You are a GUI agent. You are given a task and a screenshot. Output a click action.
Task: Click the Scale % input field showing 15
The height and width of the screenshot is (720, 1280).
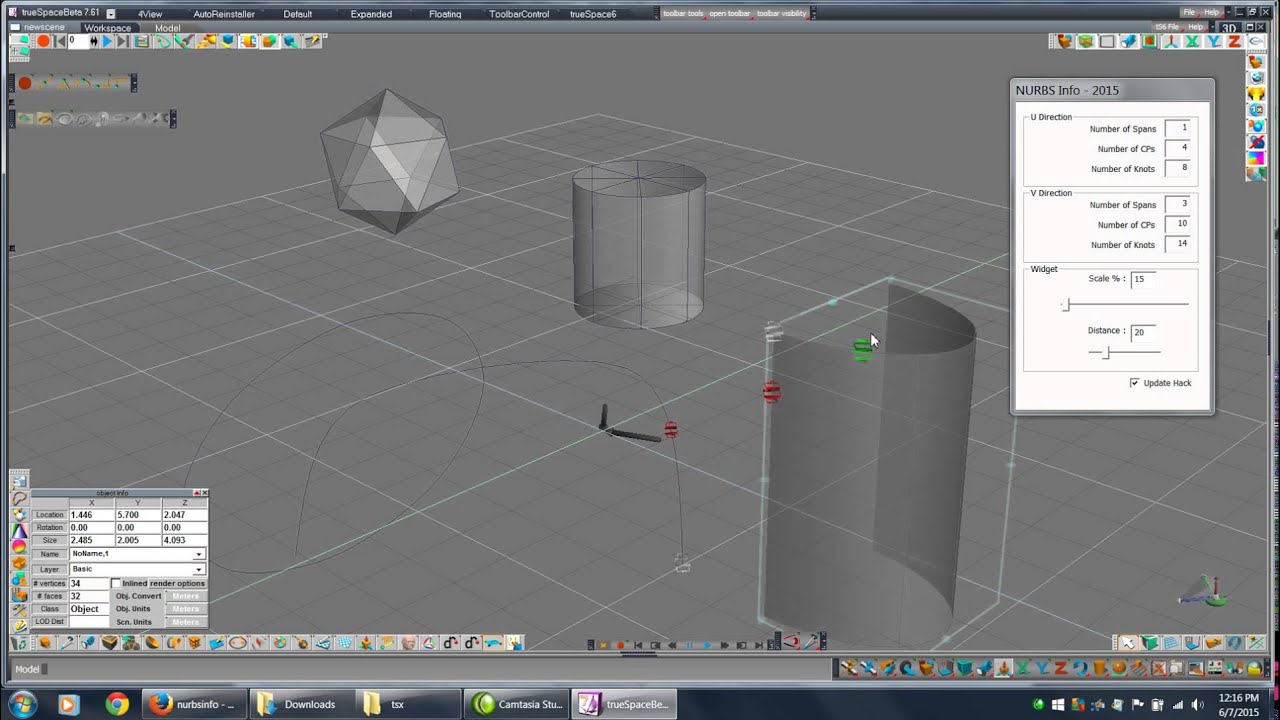tap(1143, 279)
